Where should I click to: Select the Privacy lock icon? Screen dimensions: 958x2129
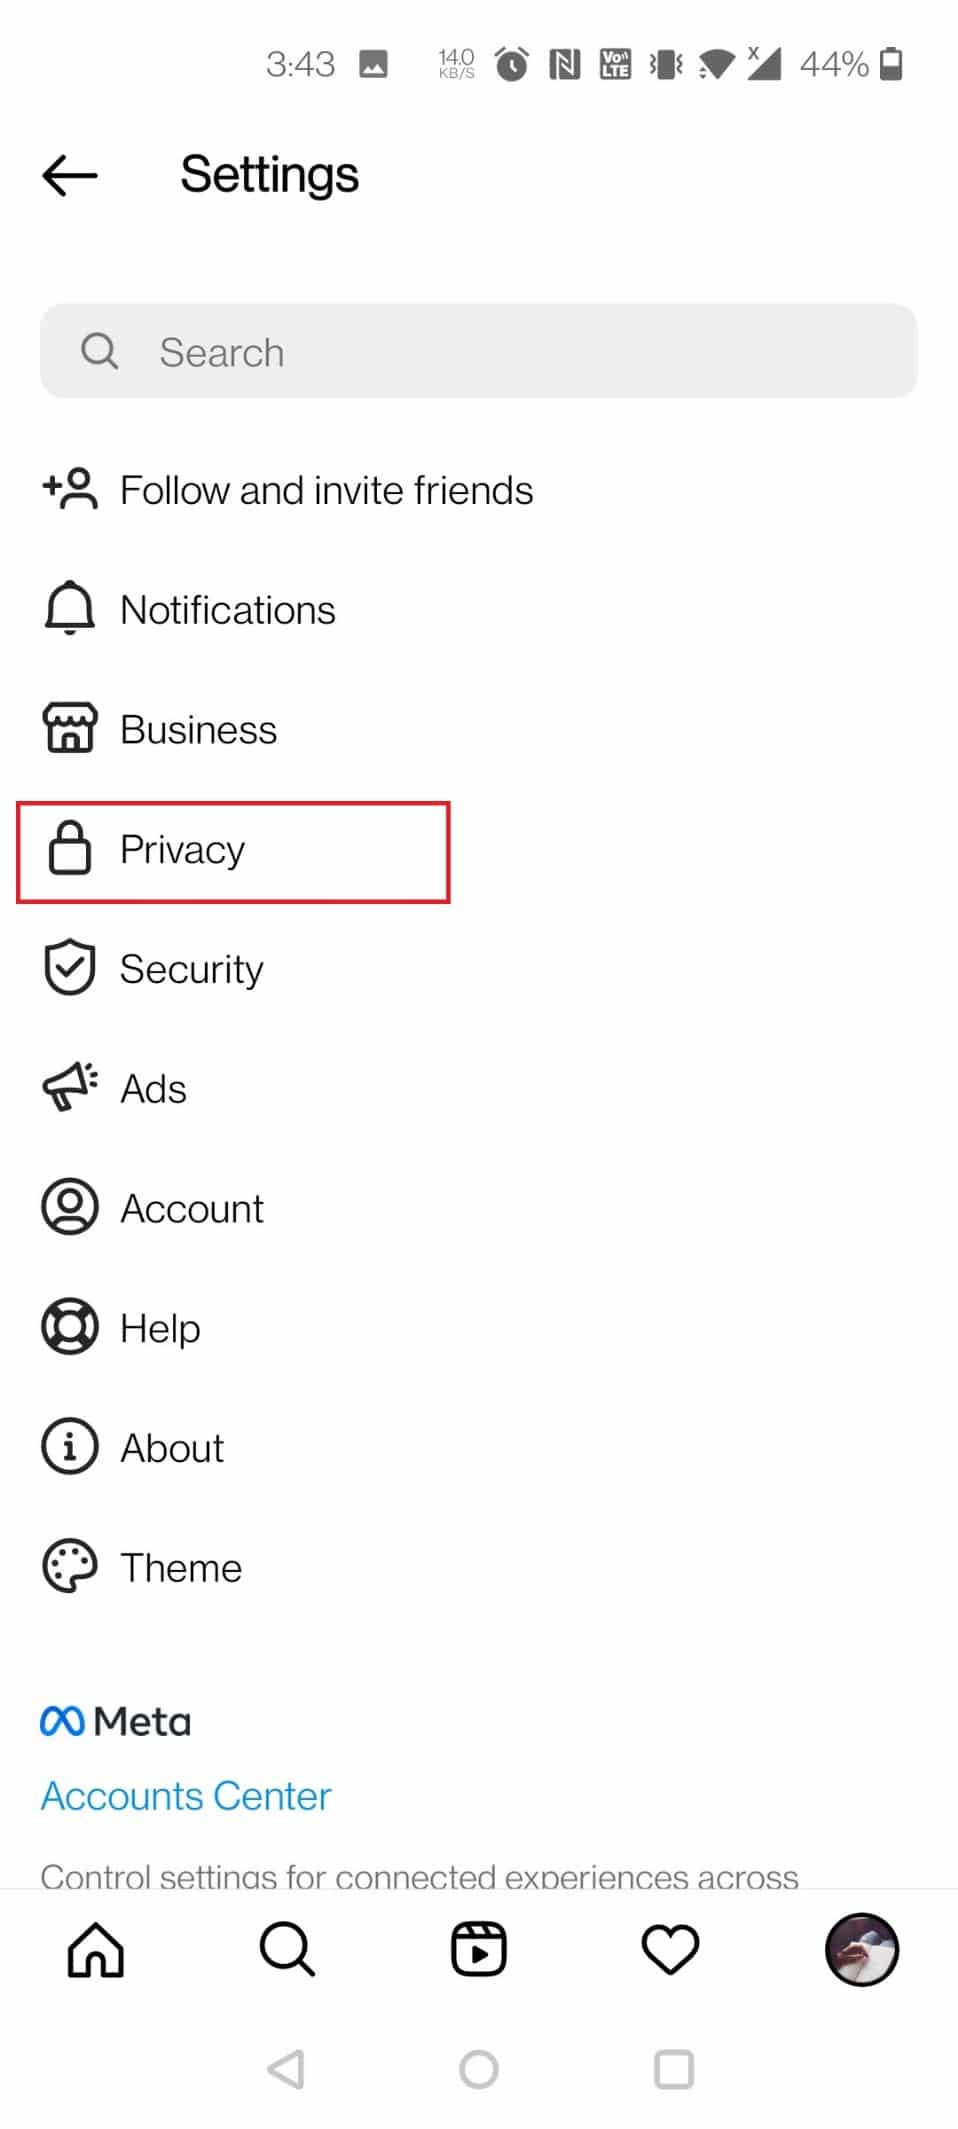(68, 849)
